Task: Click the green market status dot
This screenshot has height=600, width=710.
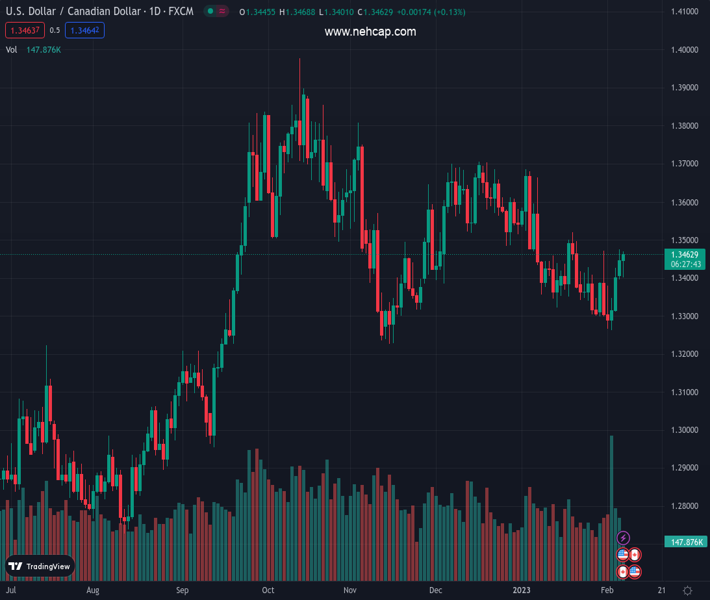Action: click(210, 12)
